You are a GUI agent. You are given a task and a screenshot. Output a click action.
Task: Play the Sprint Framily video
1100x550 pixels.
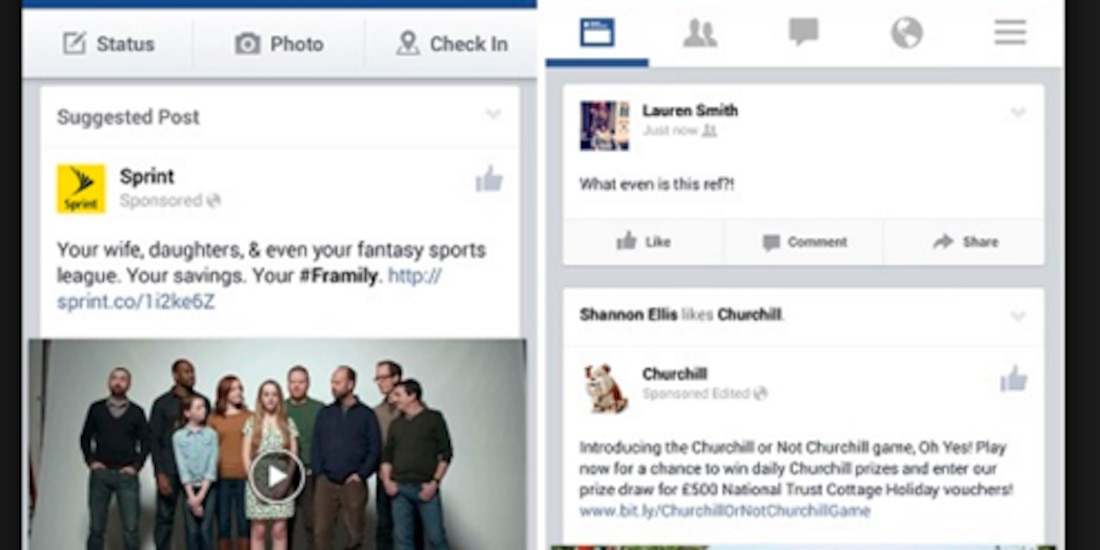tap(276, 477)
